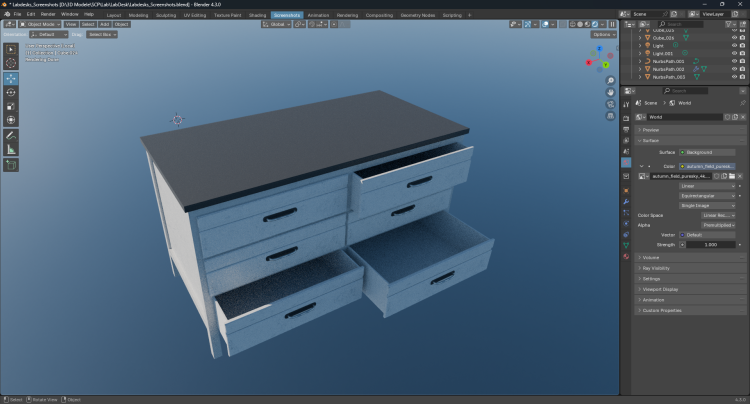Hide Light.001 using its eye icon
The width and height of the screenshot is (750, 404).
734,54
